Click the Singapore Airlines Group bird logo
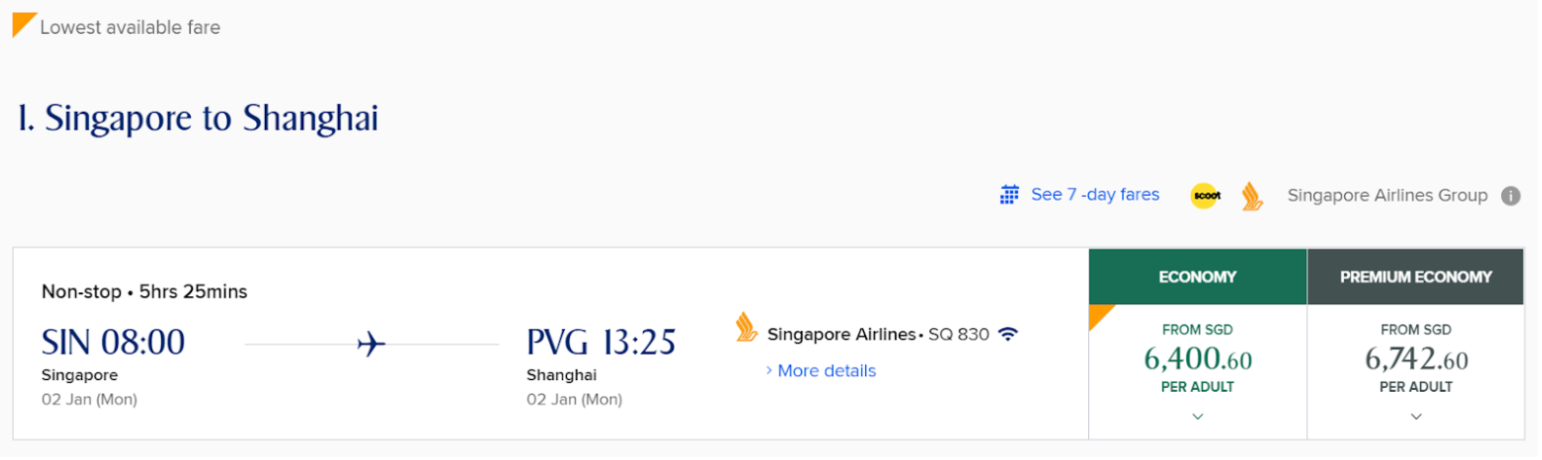1542x460 pixels. [1252, 196]
